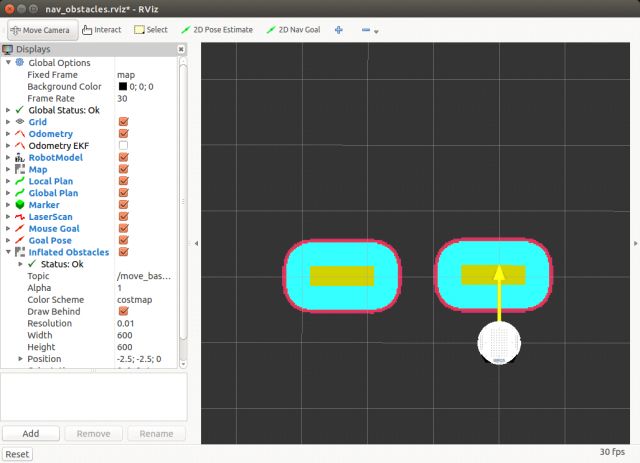Collapse the Global Options tree node
This screenshot has width=640, height=463.
pyautogui.click(x=8, y=63)
